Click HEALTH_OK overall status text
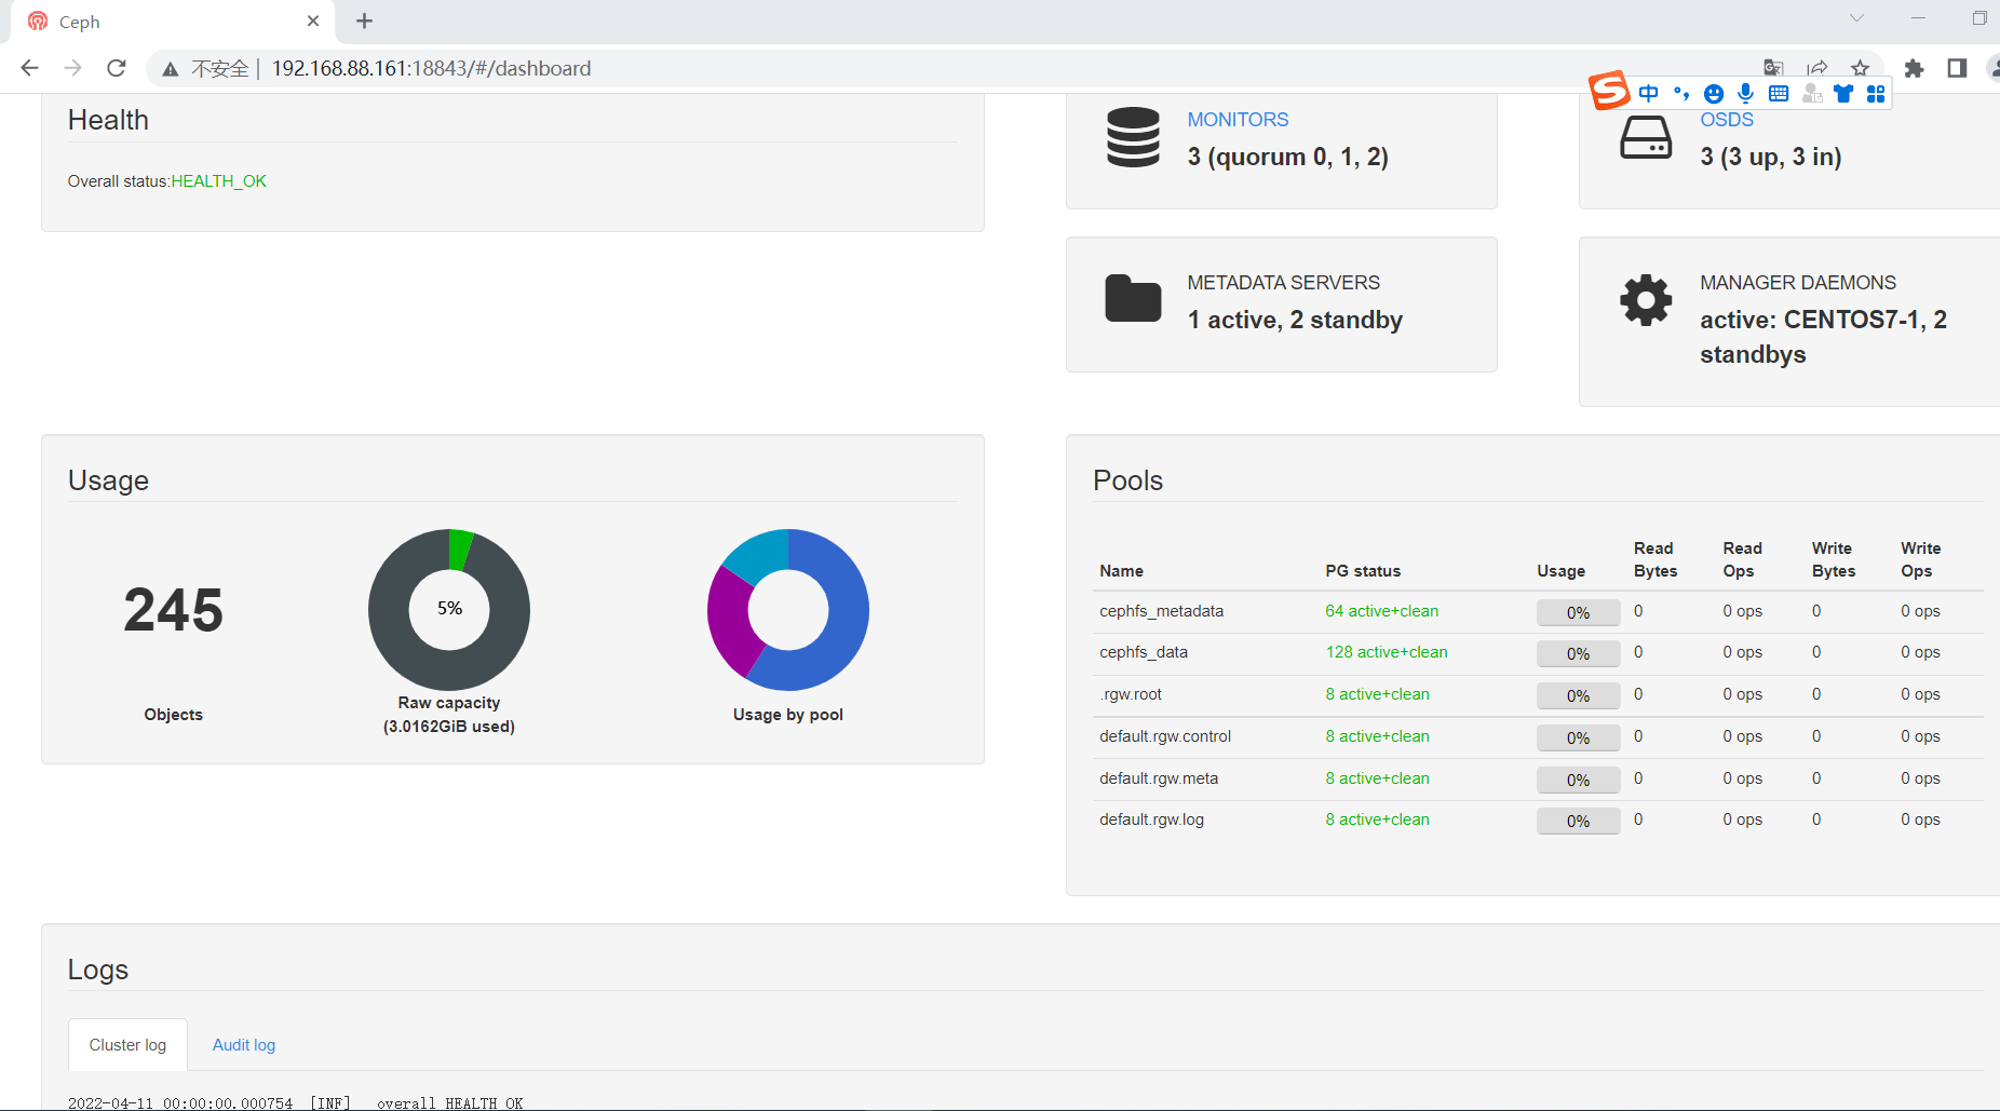The width and height of the screenshot is (2000, 1111). [218, 181]
